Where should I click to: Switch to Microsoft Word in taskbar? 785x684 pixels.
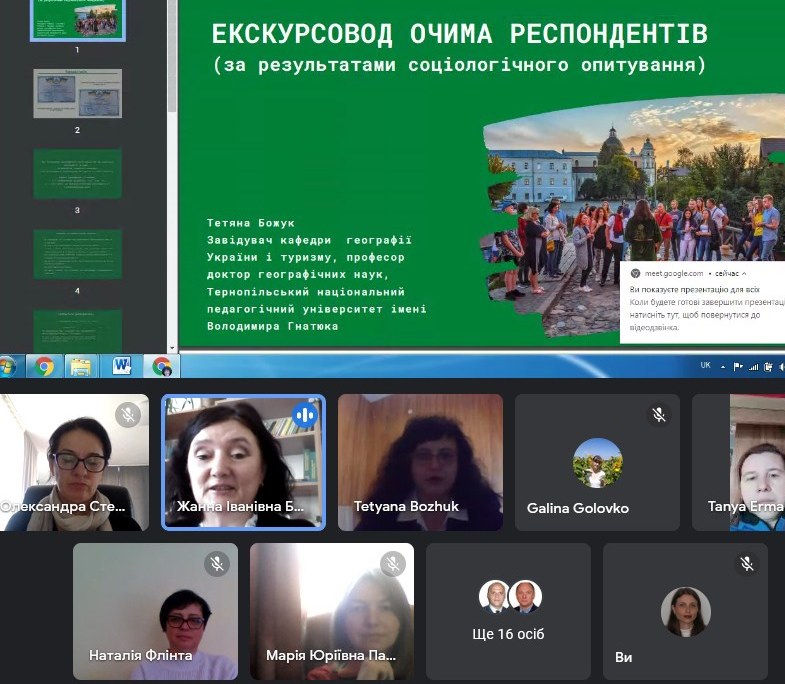pyautogui.click(x=121, y=367)
